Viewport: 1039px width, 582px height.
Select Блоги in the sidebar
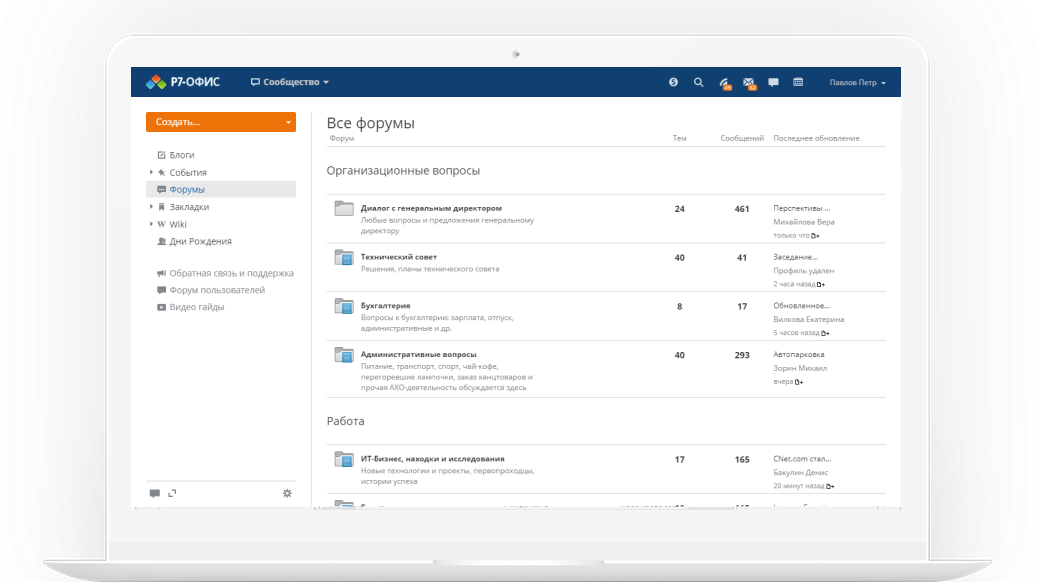[x=181, y=155]
